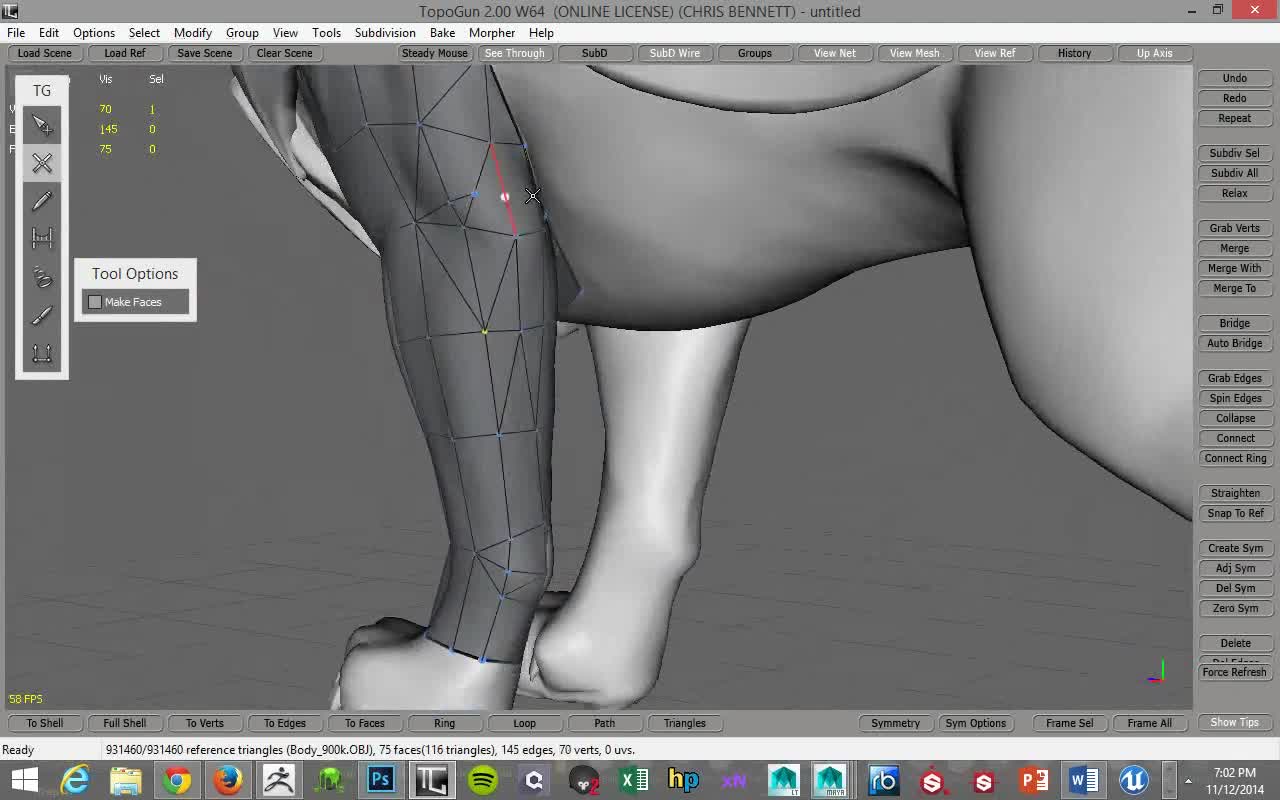The width and height of the screenshot is (1280, 800).
Task: Open Spotify from the taskbar
Action: coord(483,780)
